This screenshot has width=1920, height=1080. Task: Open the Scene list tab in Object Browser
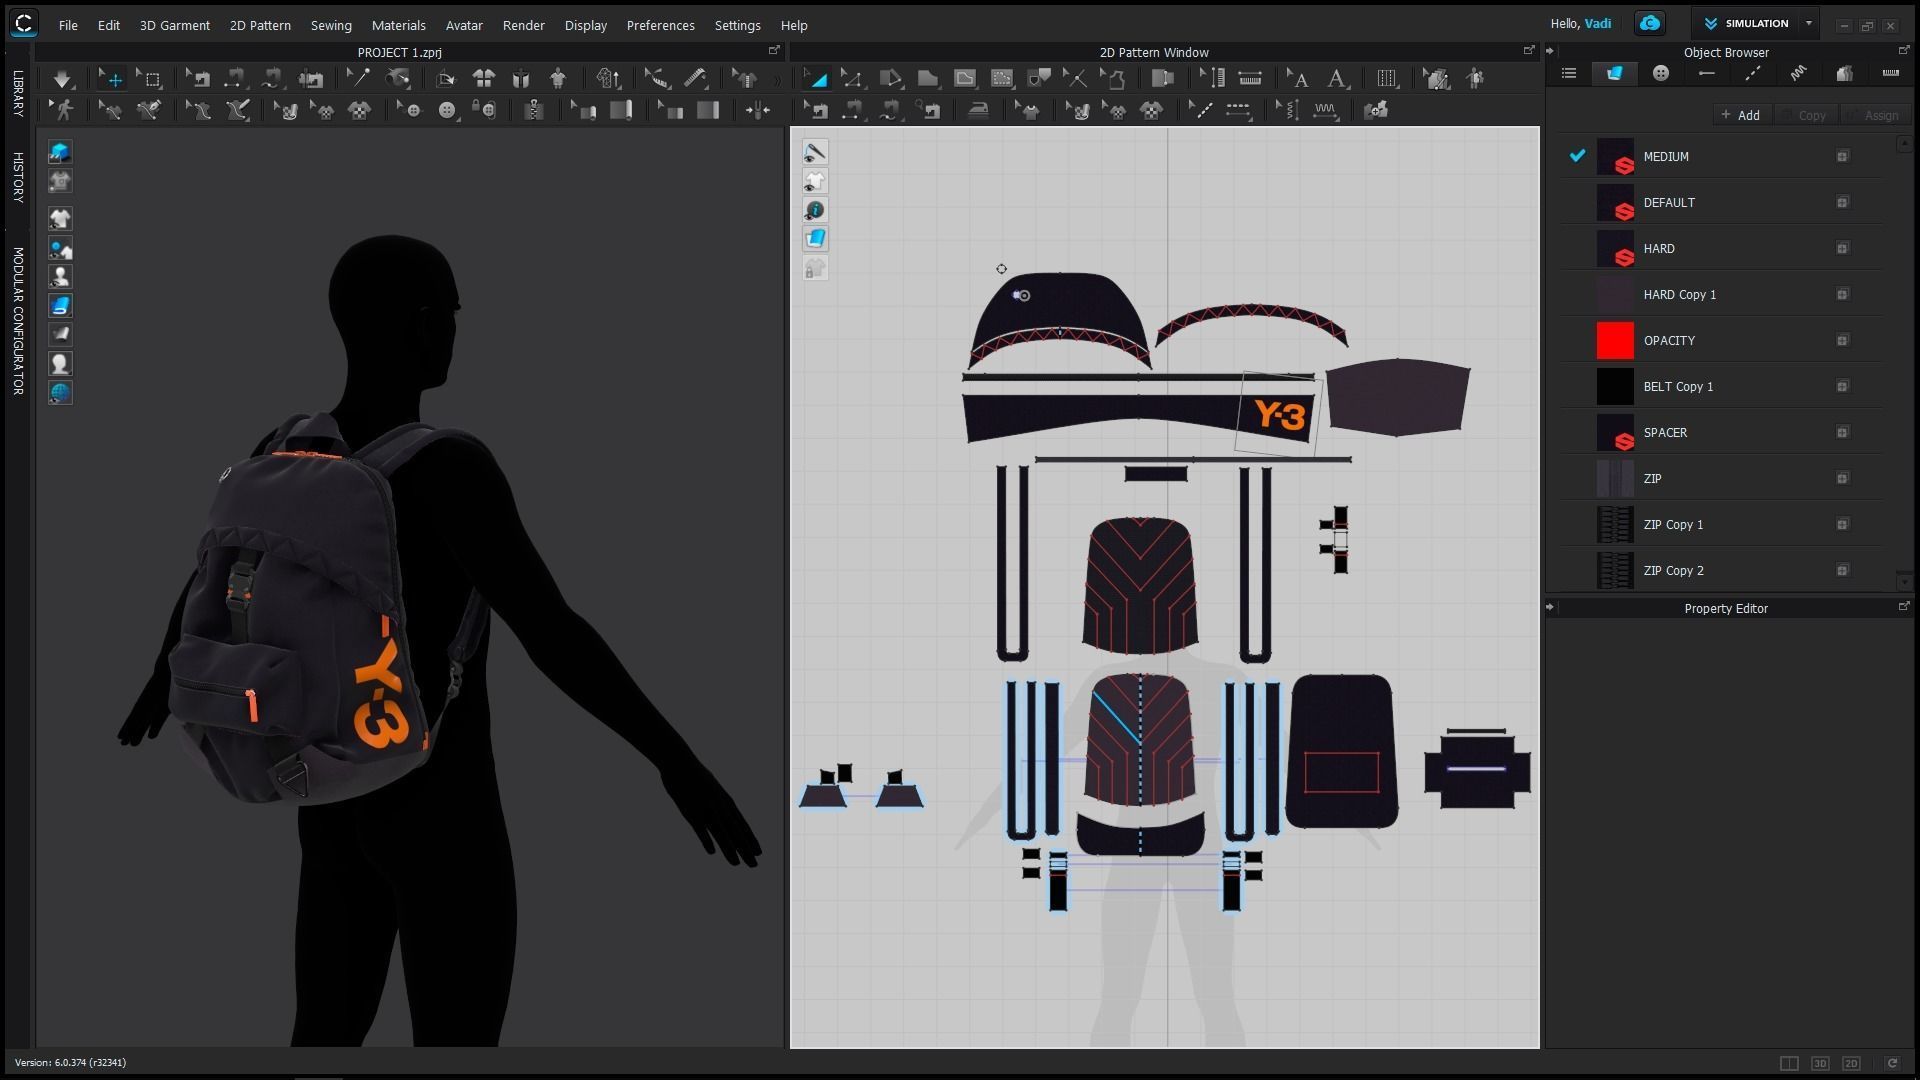click(x=1568, y=74)
